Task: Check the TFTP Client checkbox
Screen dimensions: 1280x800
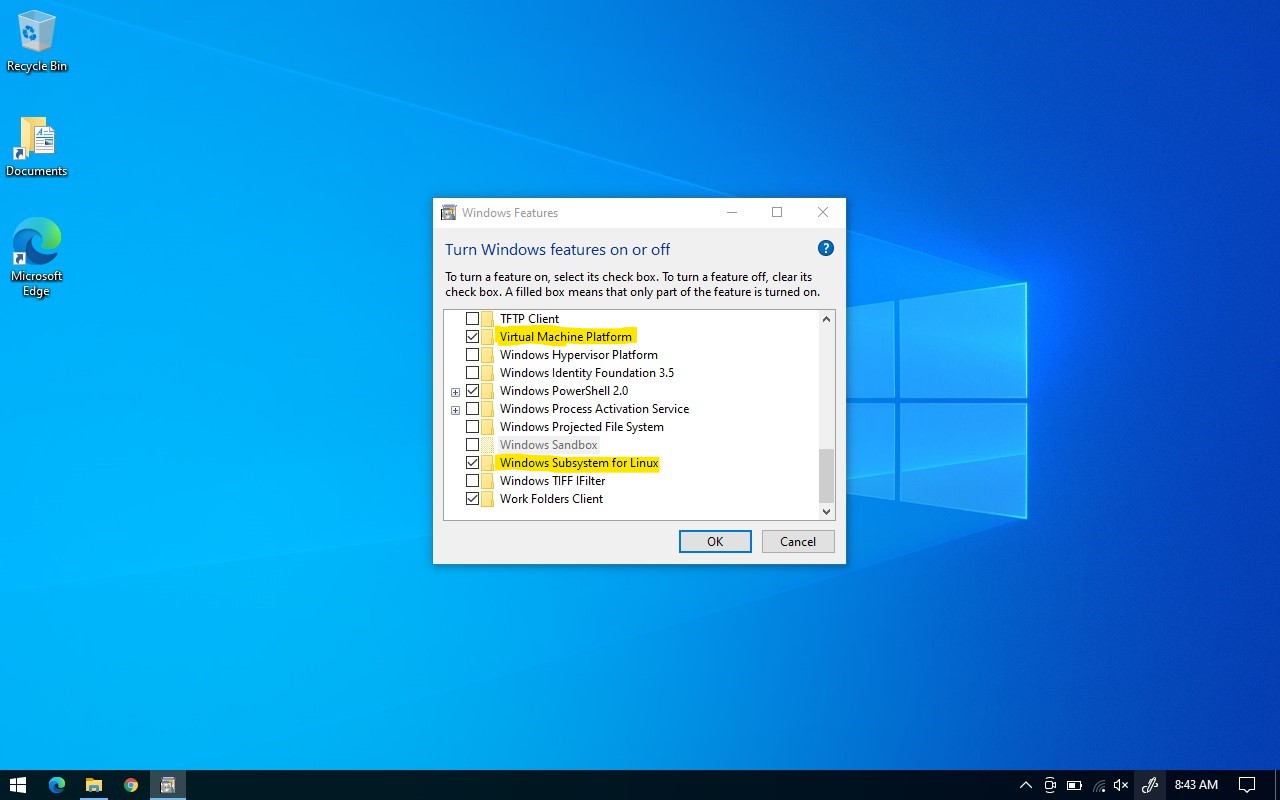Action: [473, 319]
